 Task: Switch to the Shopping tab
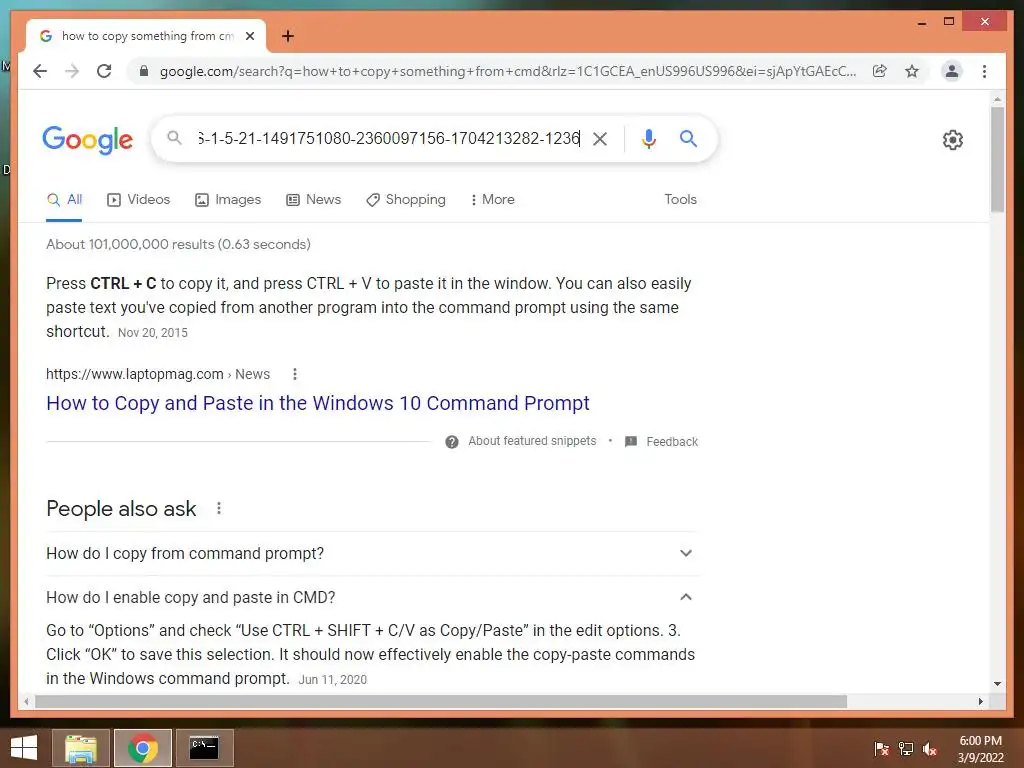click(406, 200)
